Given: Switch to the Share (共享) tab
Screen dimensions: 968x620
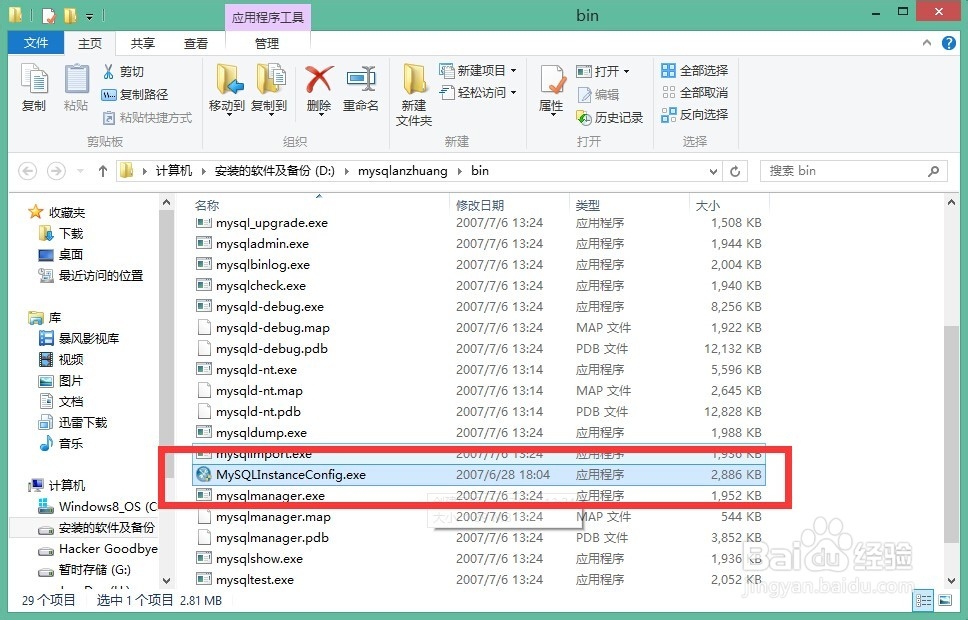Looking at the screenshot, I should [143, 43].
